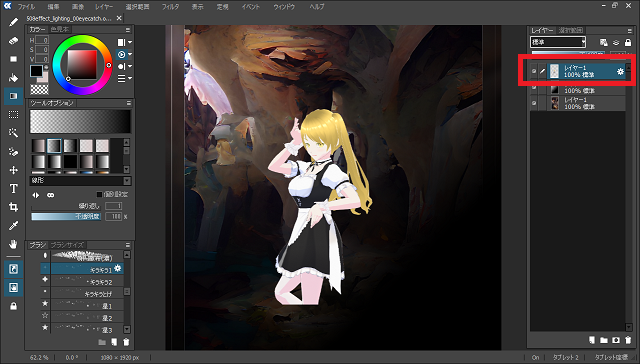640x364 pixels.
Task: Open the ファイル menu
Action: pyautogui.click(x=27, y=7)
